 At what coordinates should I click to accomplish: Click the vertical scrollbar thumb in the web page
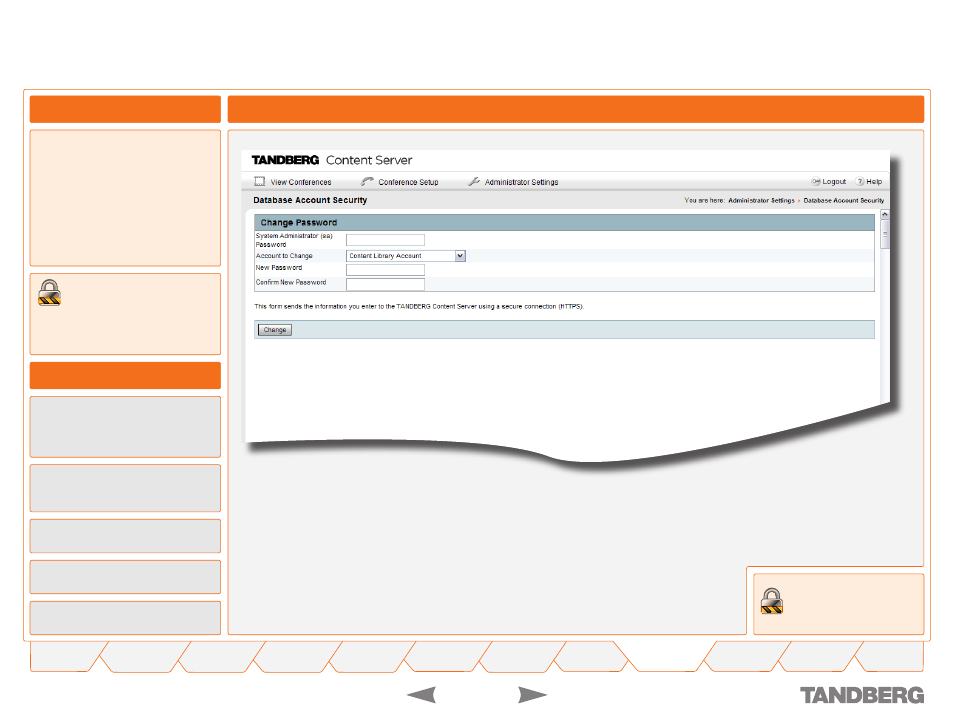tap(885, 234)
